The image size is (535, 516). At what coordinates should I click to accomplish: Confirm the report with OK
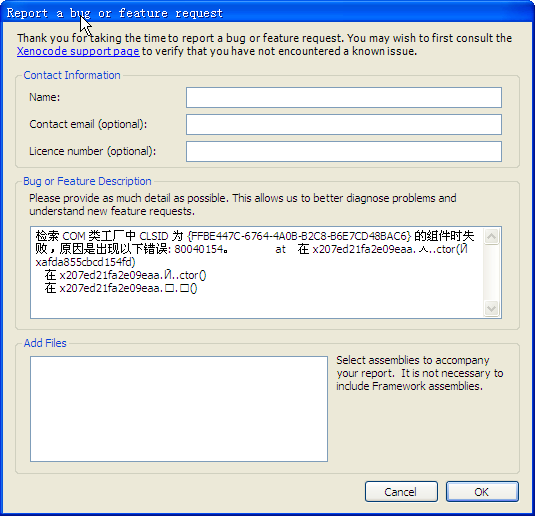tap(482, 491)
